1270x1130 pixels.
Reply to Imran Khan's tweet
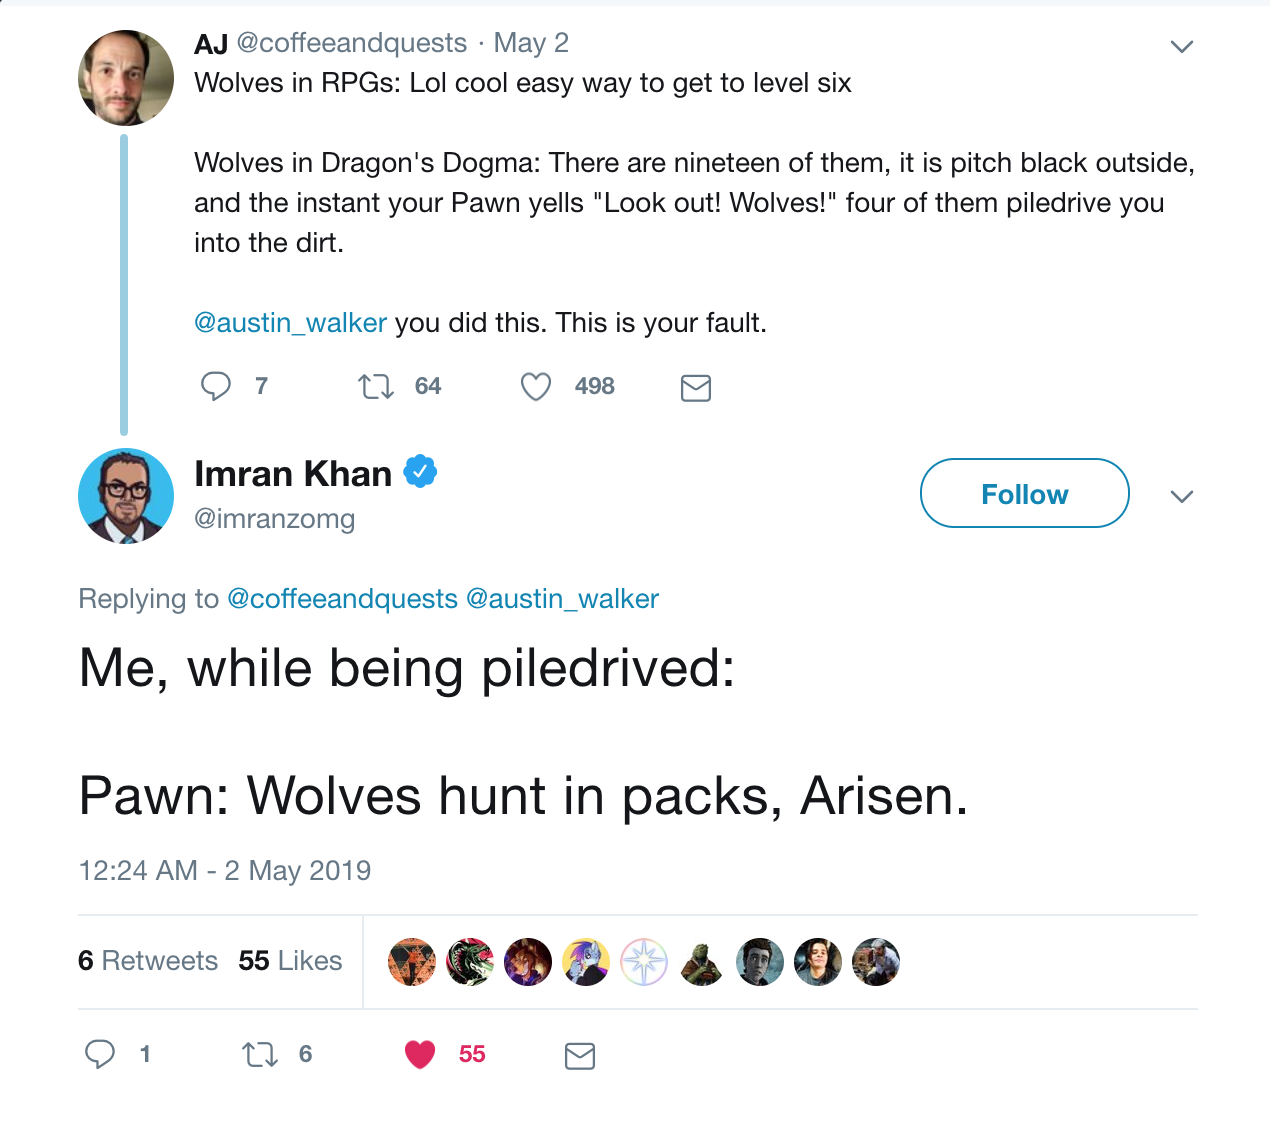(100, 1054)
